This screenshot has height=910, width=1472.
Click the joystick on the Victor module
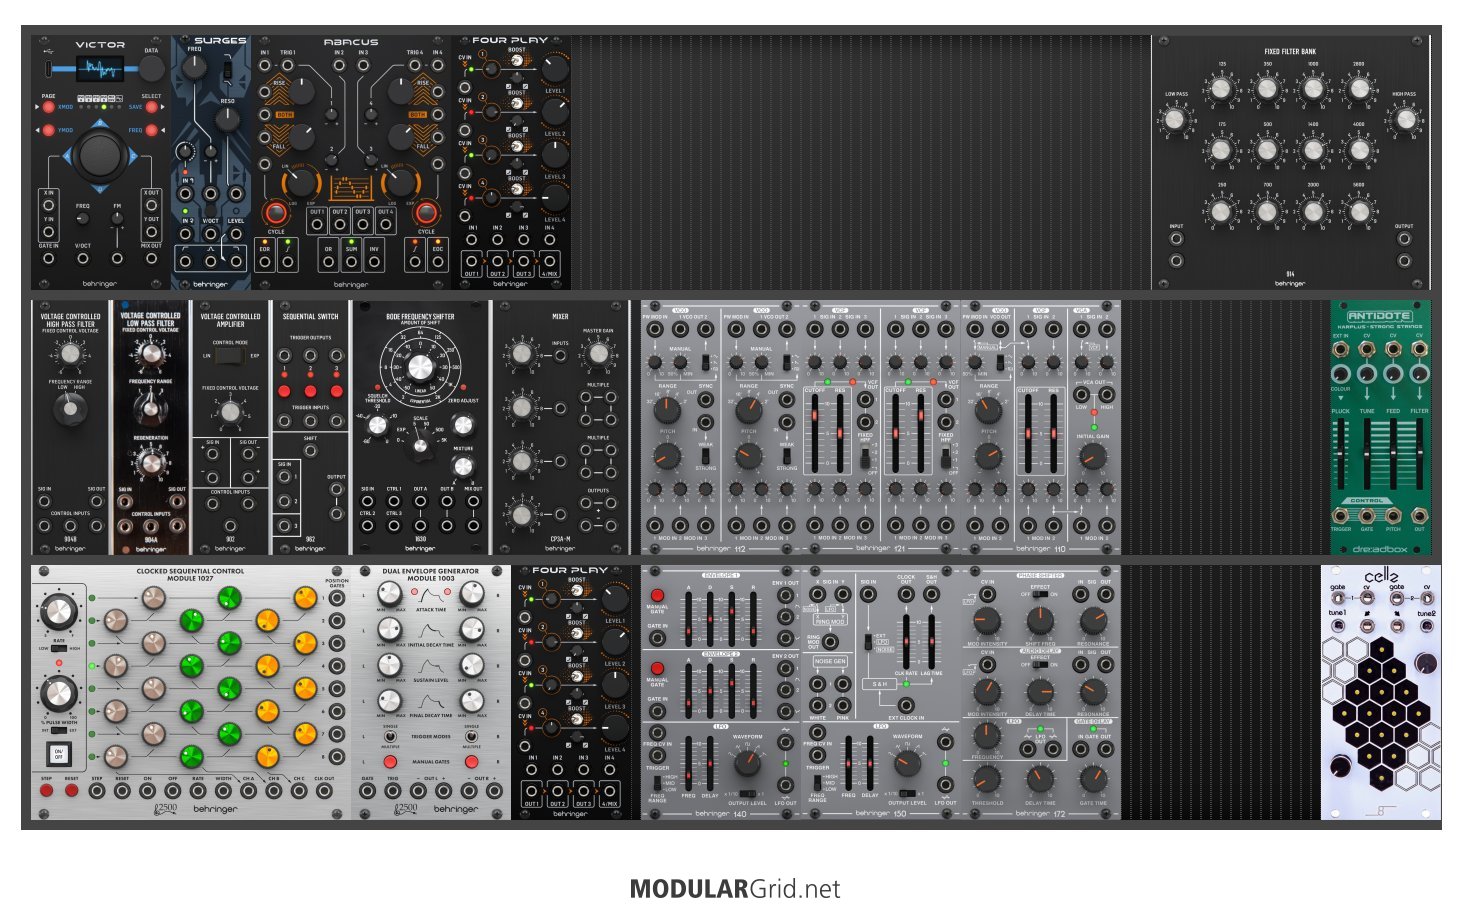coord(99,155)
